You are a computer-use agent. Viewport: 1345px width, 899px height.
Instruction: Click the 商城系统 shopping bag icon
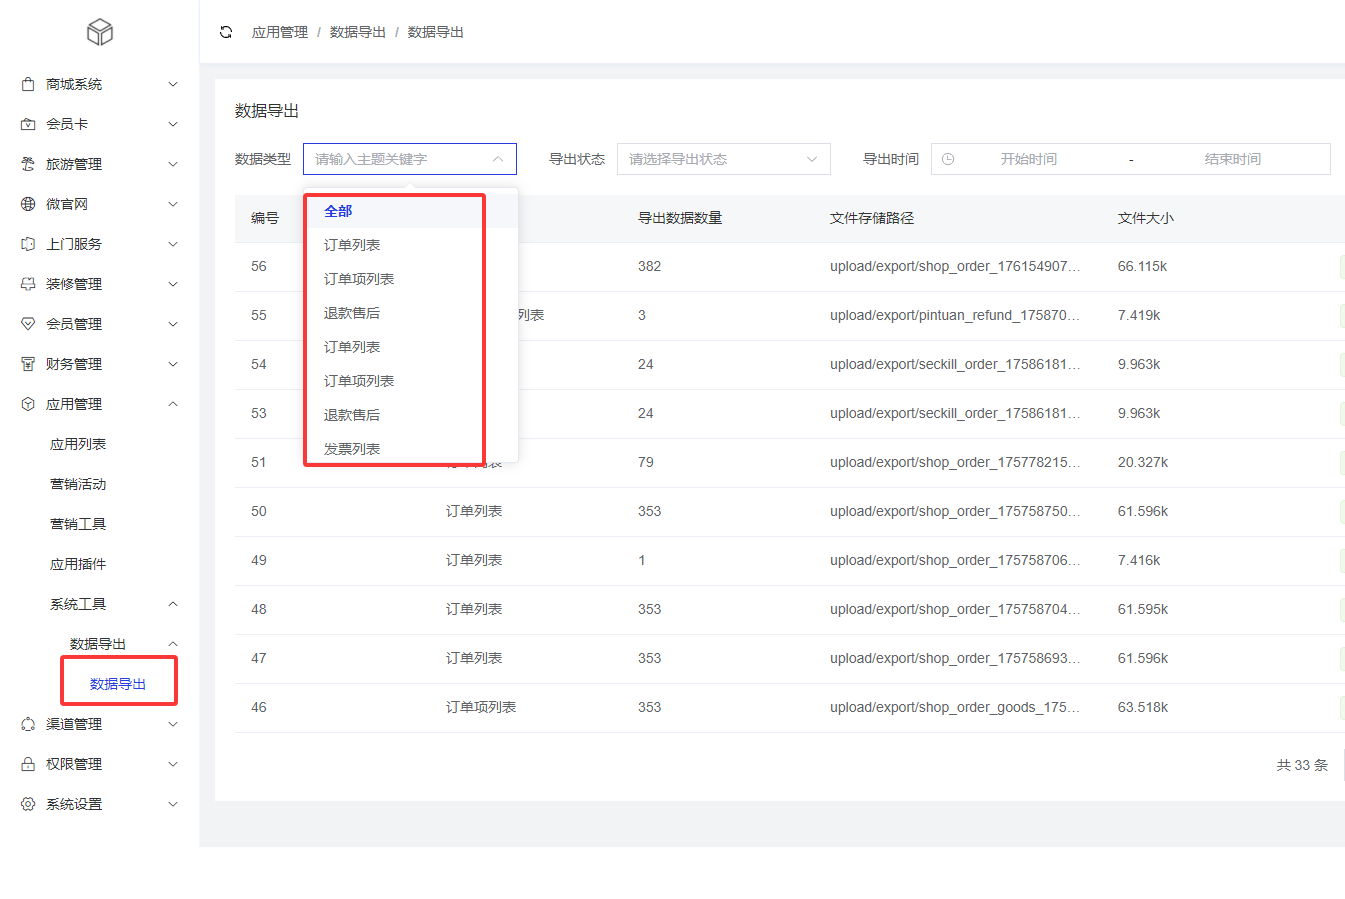(x=28, y=84)
